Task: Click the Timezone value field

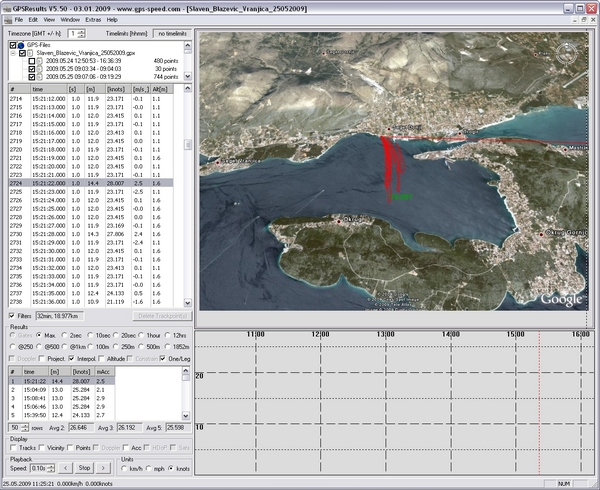Action: pos(73,34)
